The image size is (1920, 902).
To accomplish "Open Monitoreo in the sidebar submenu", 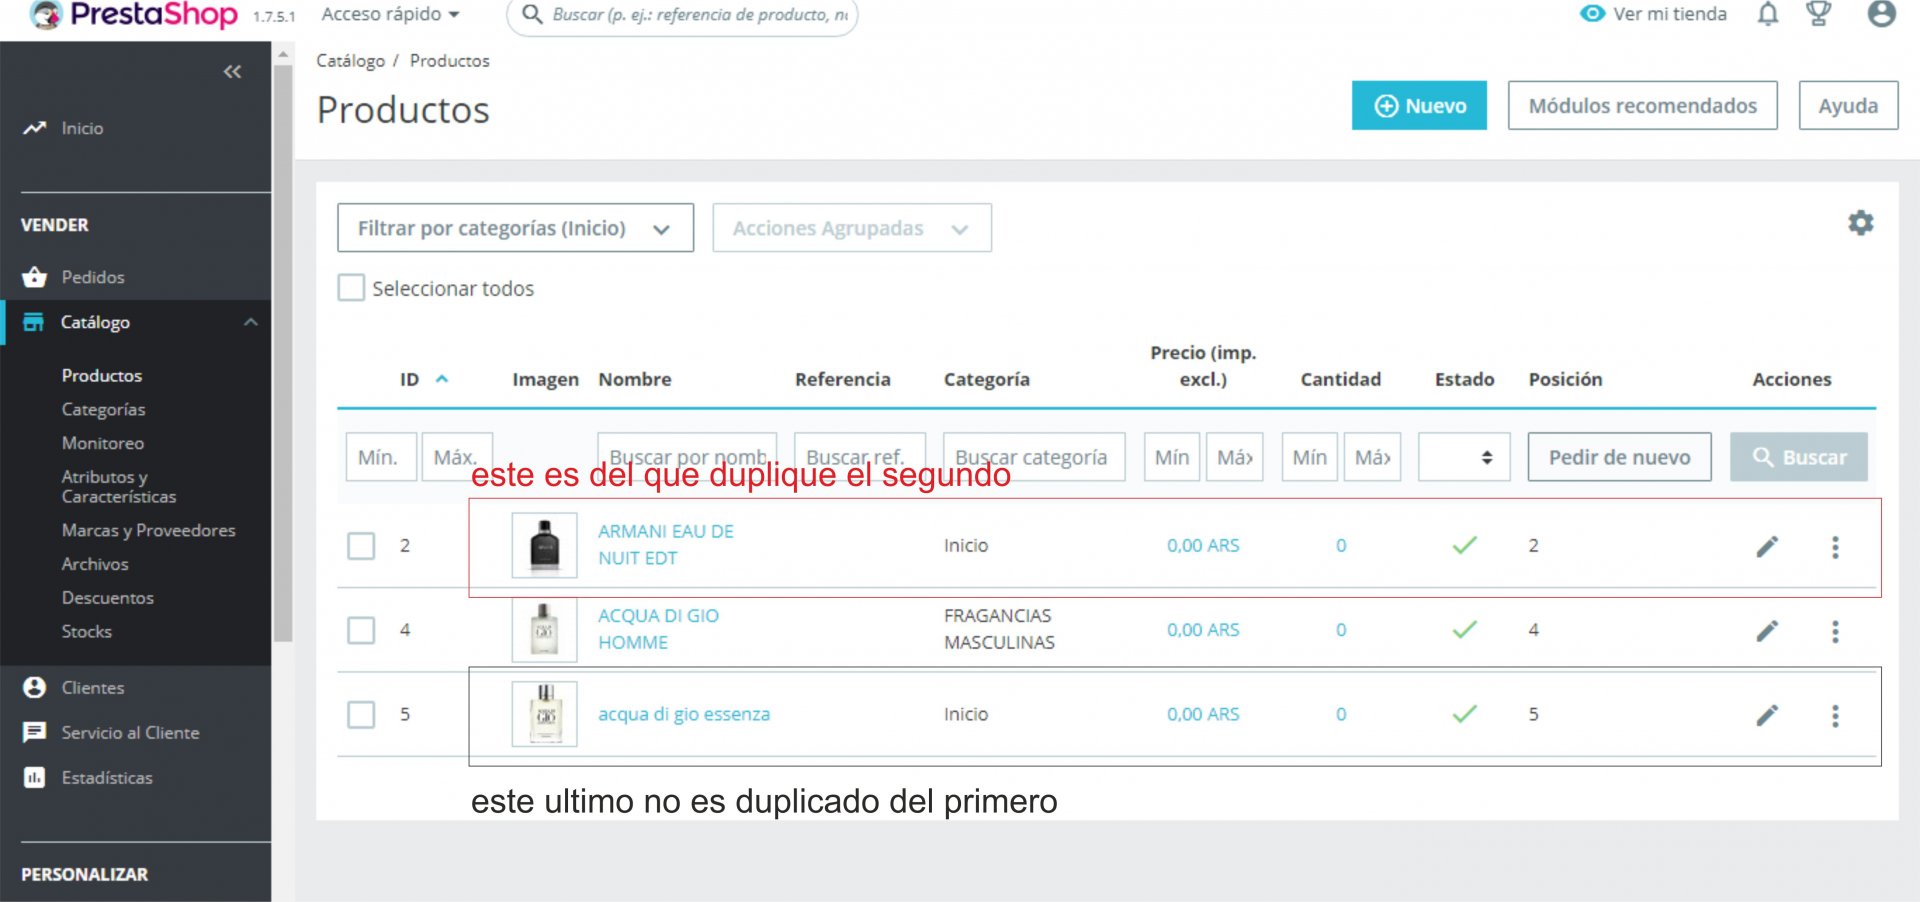I will pyautogui.click(x=103, y=443).
